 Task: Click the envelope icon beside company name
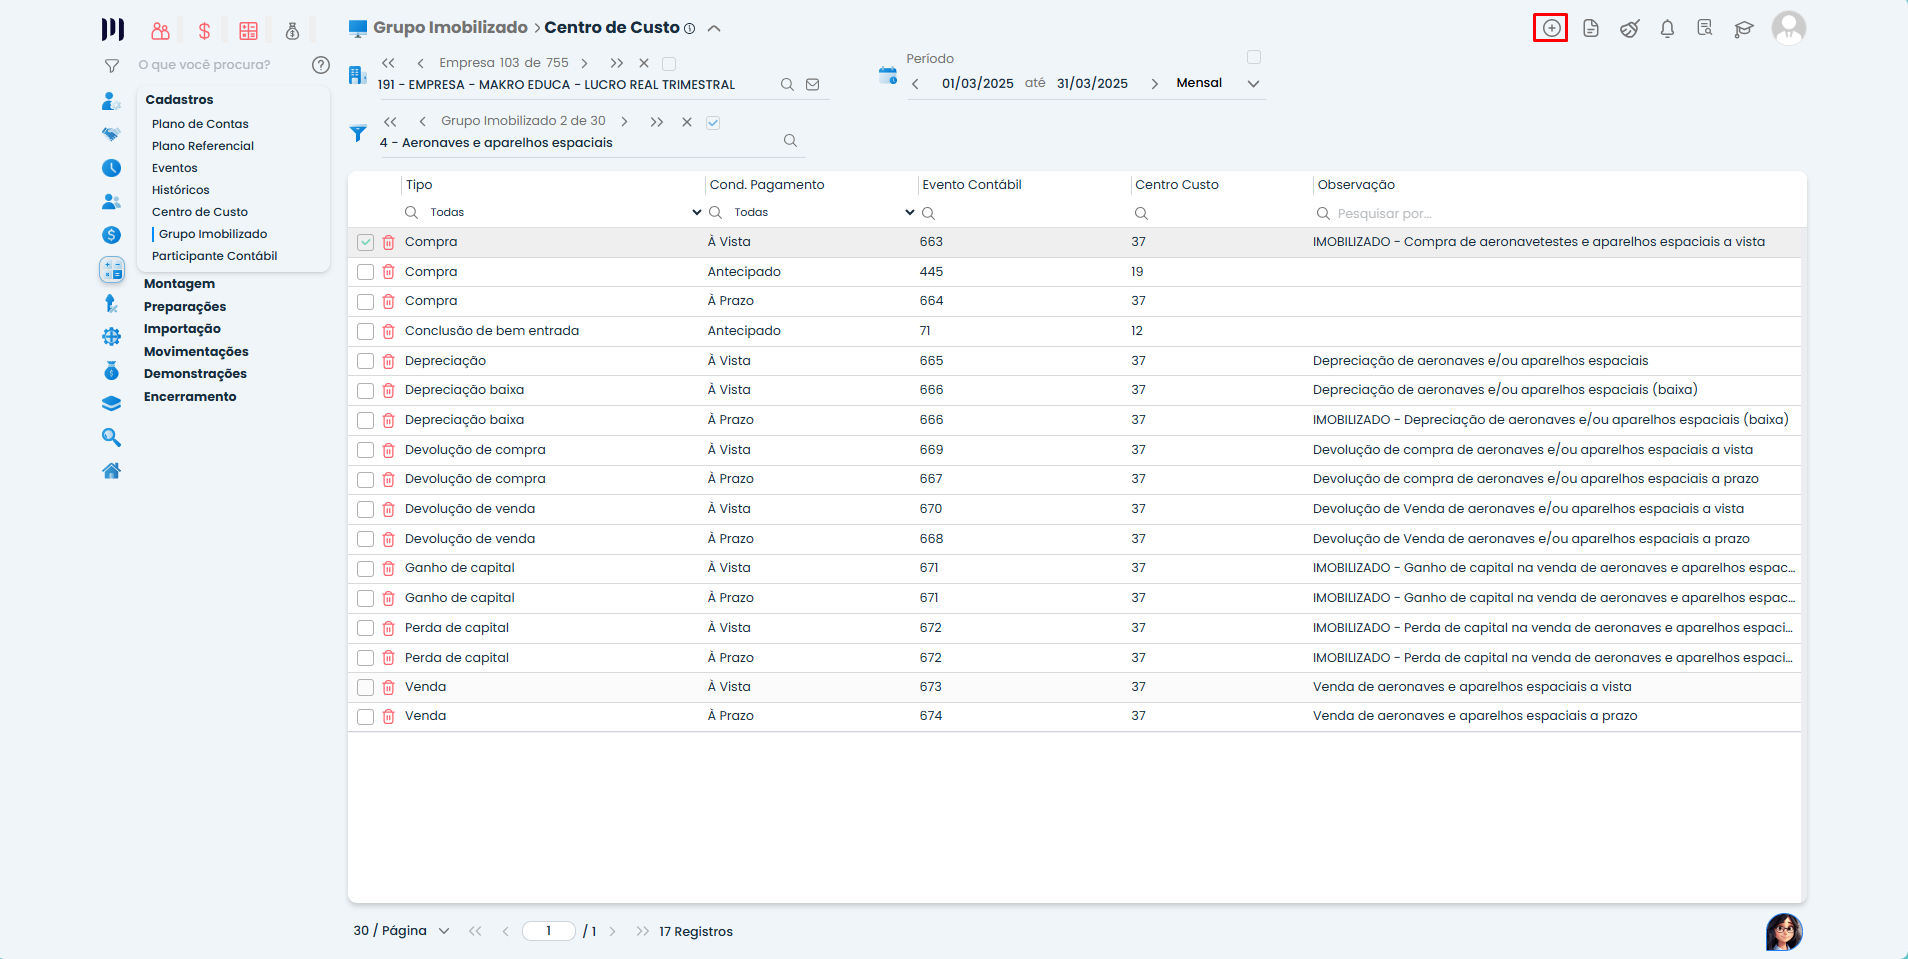pyautogui.click(x=813, y=85)
